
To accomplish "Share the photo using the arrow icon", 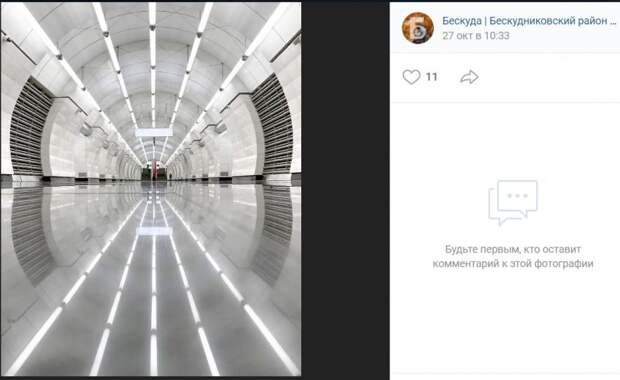I will point(469,77).
